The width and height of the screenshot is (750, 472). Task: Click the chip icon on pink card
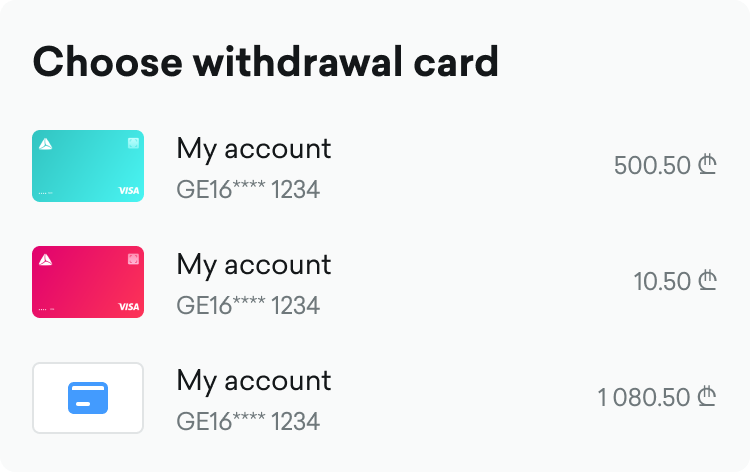[x=133, y=260]
